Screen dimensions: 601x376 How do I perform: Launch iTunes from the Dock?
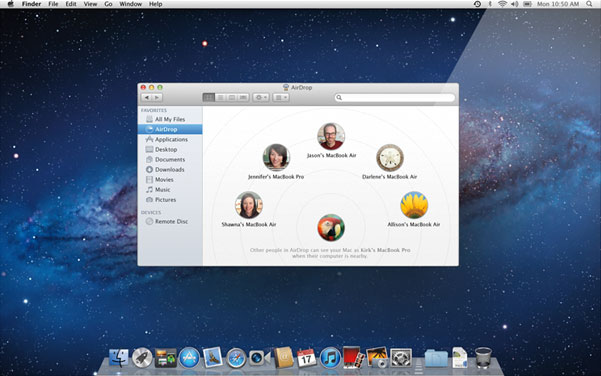point(330,358)
